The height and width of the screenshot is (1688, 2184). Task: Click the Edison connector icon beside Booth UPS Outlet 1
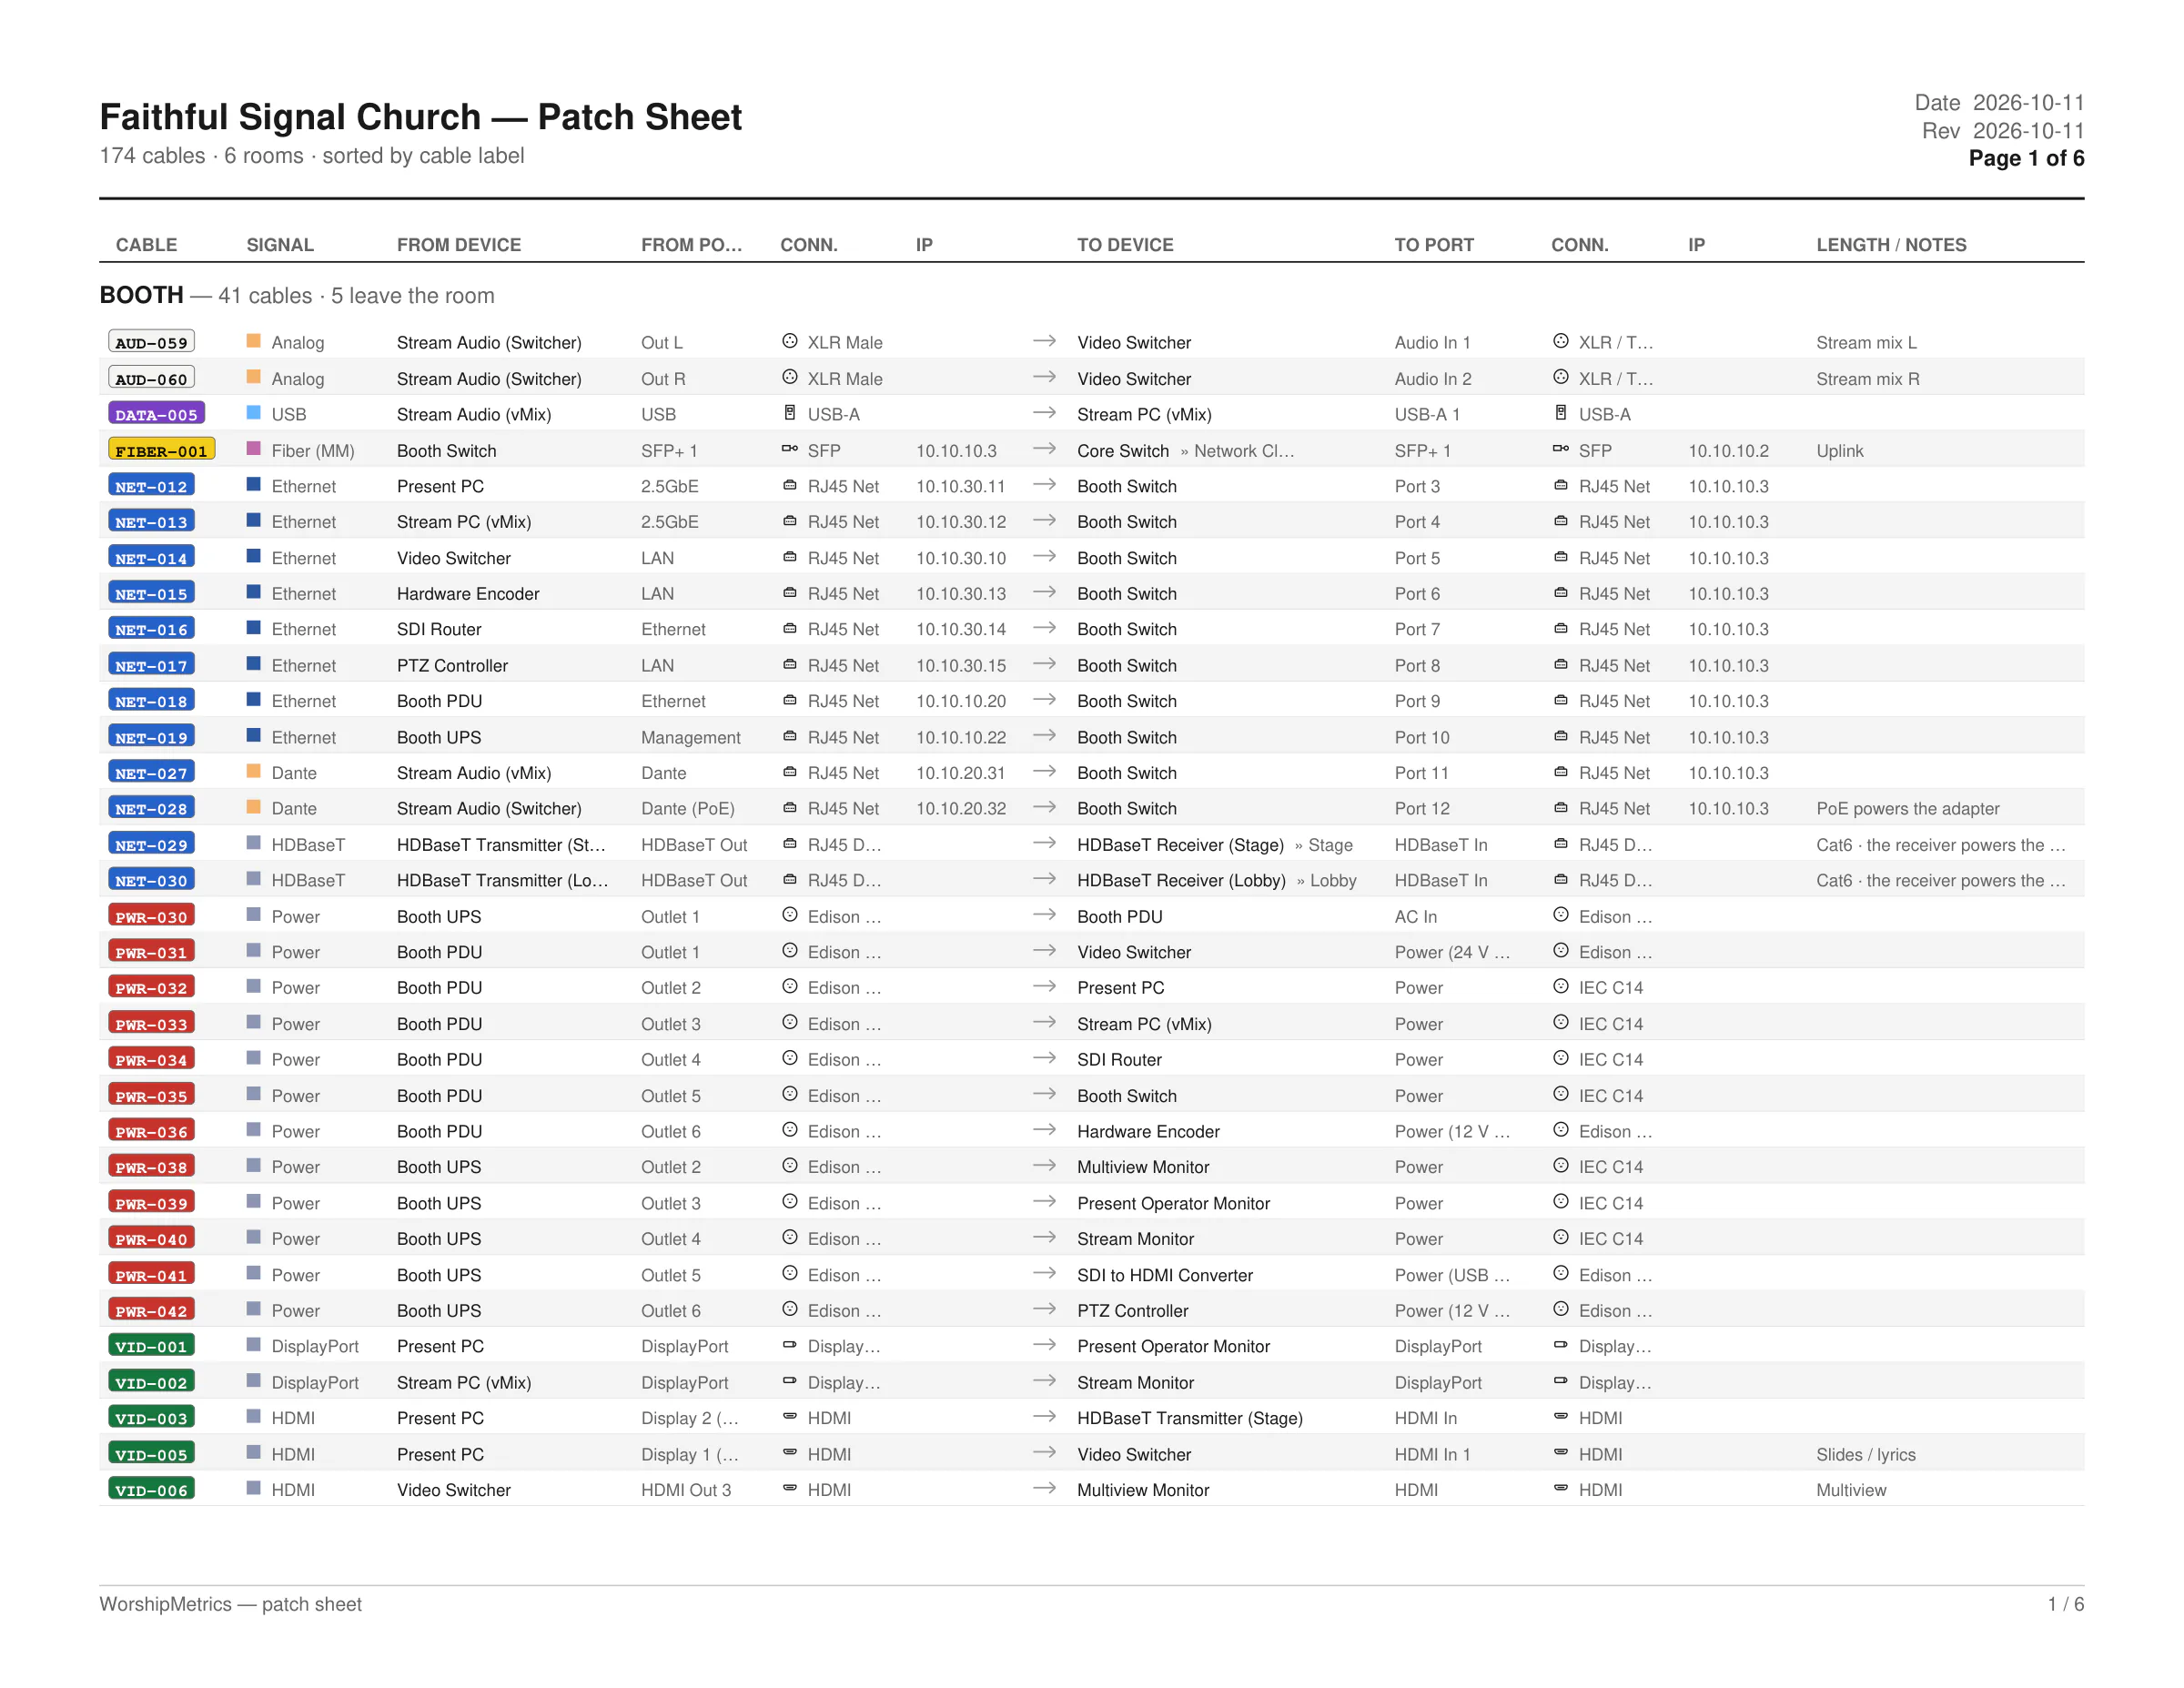pos(789,915)
